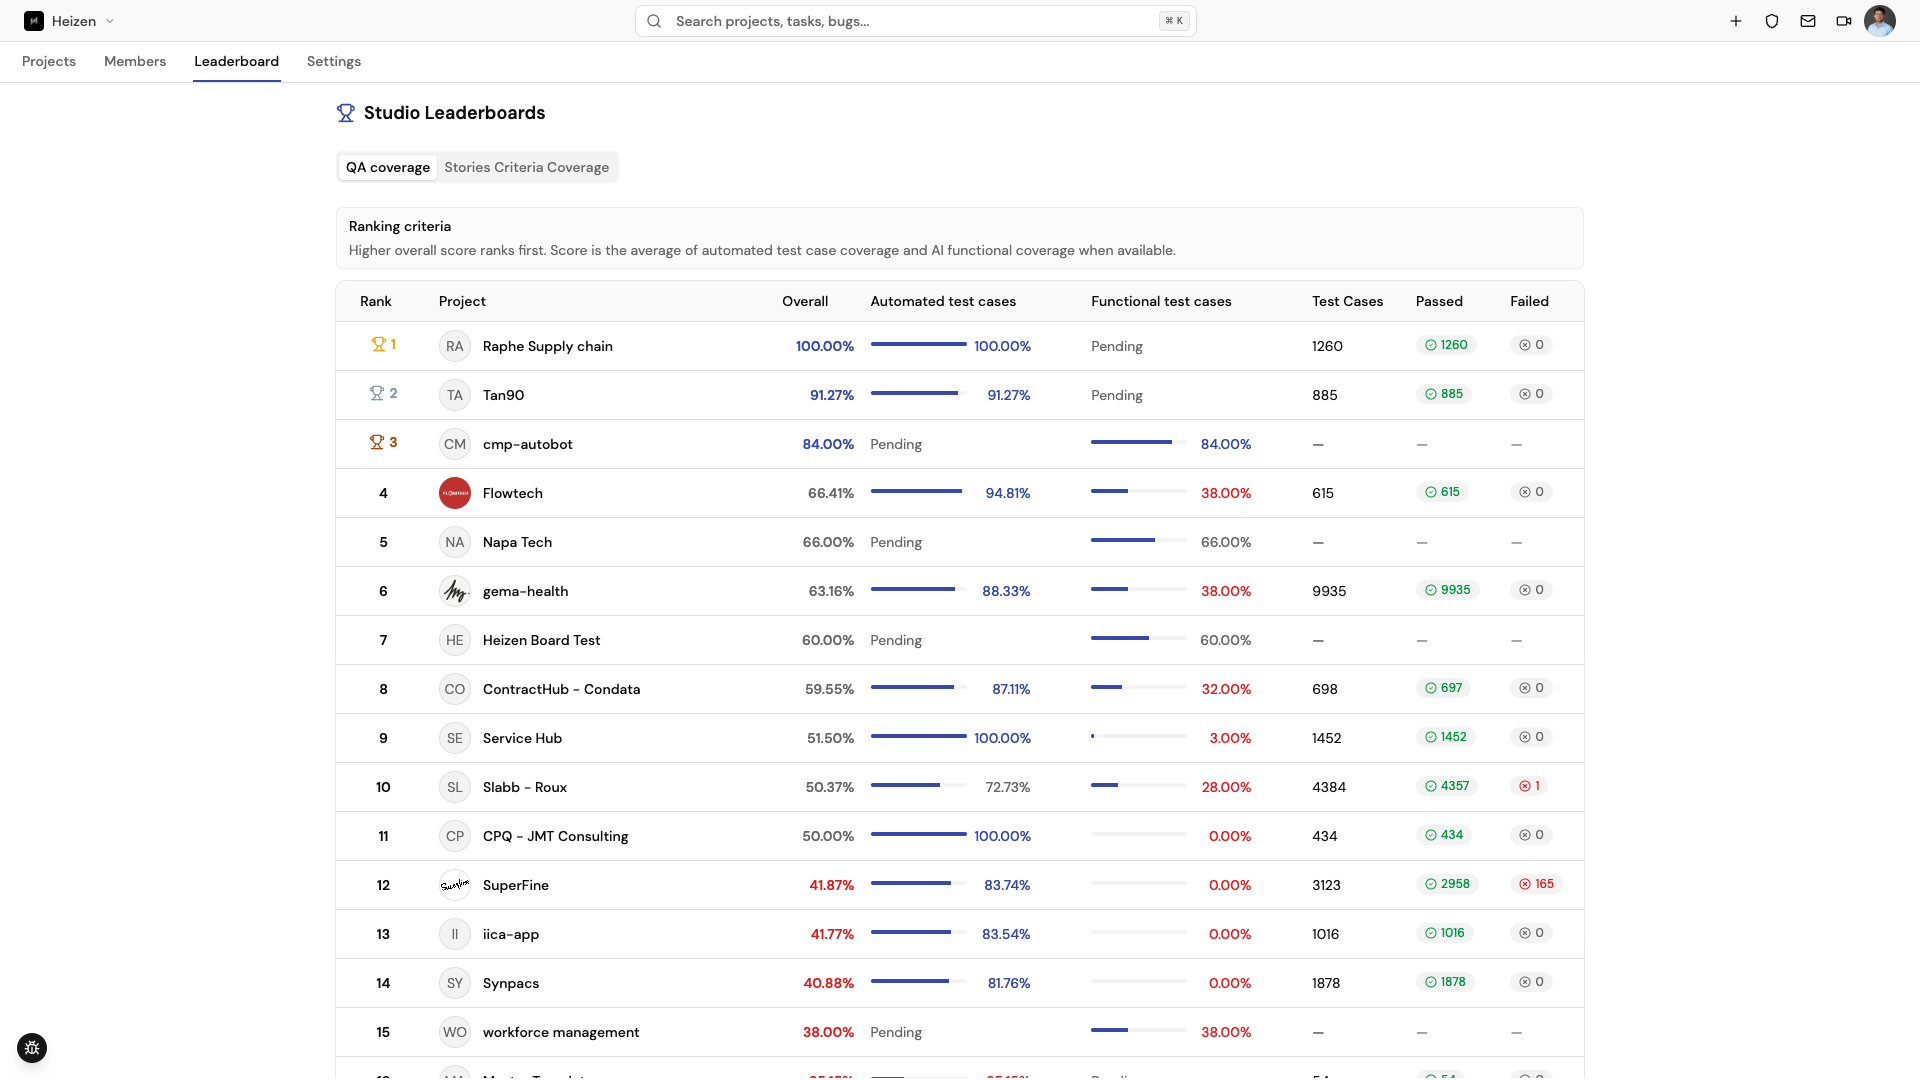Click the Functional test cases column header
The width and height of the screenshot is (1920, 1080).
pyautogui.click(x=1161, y=301)
